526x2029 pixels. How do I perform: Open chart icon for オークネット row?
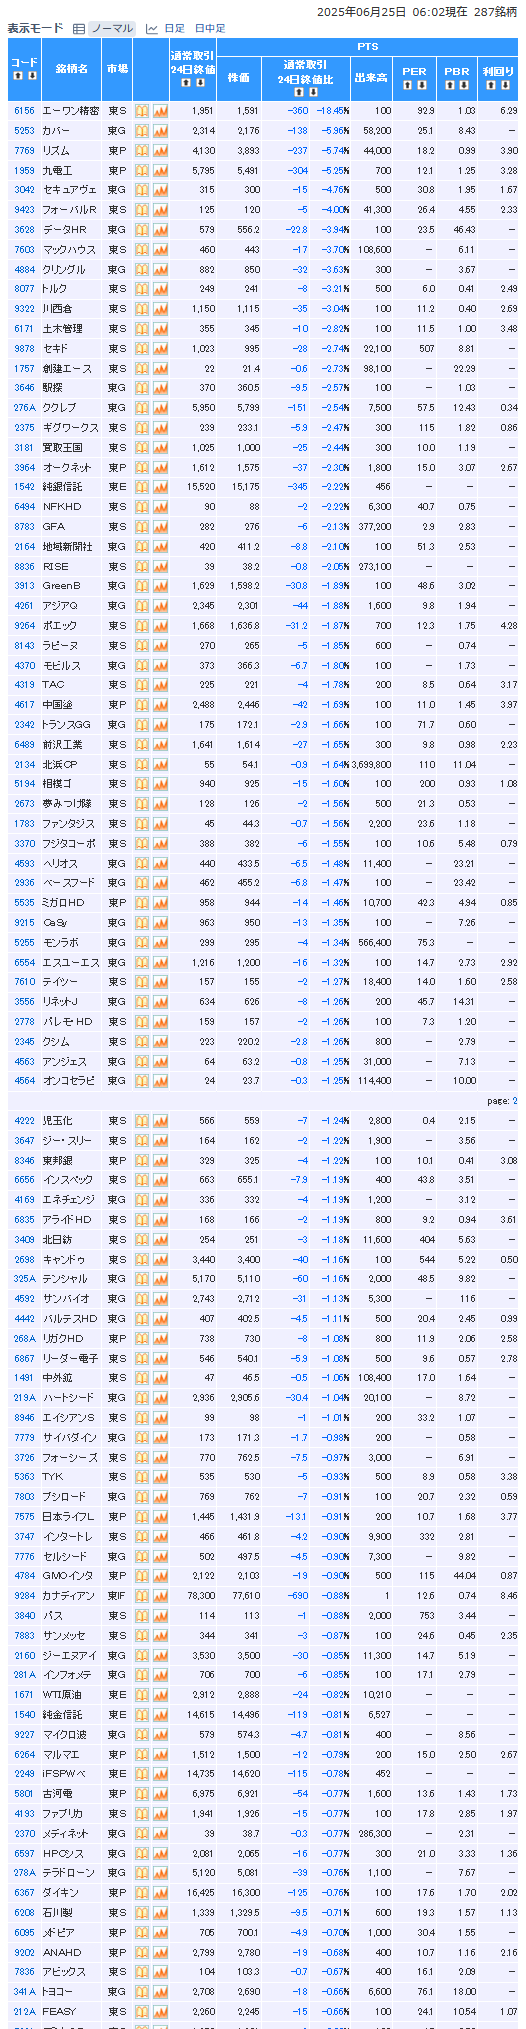[160, 467]
